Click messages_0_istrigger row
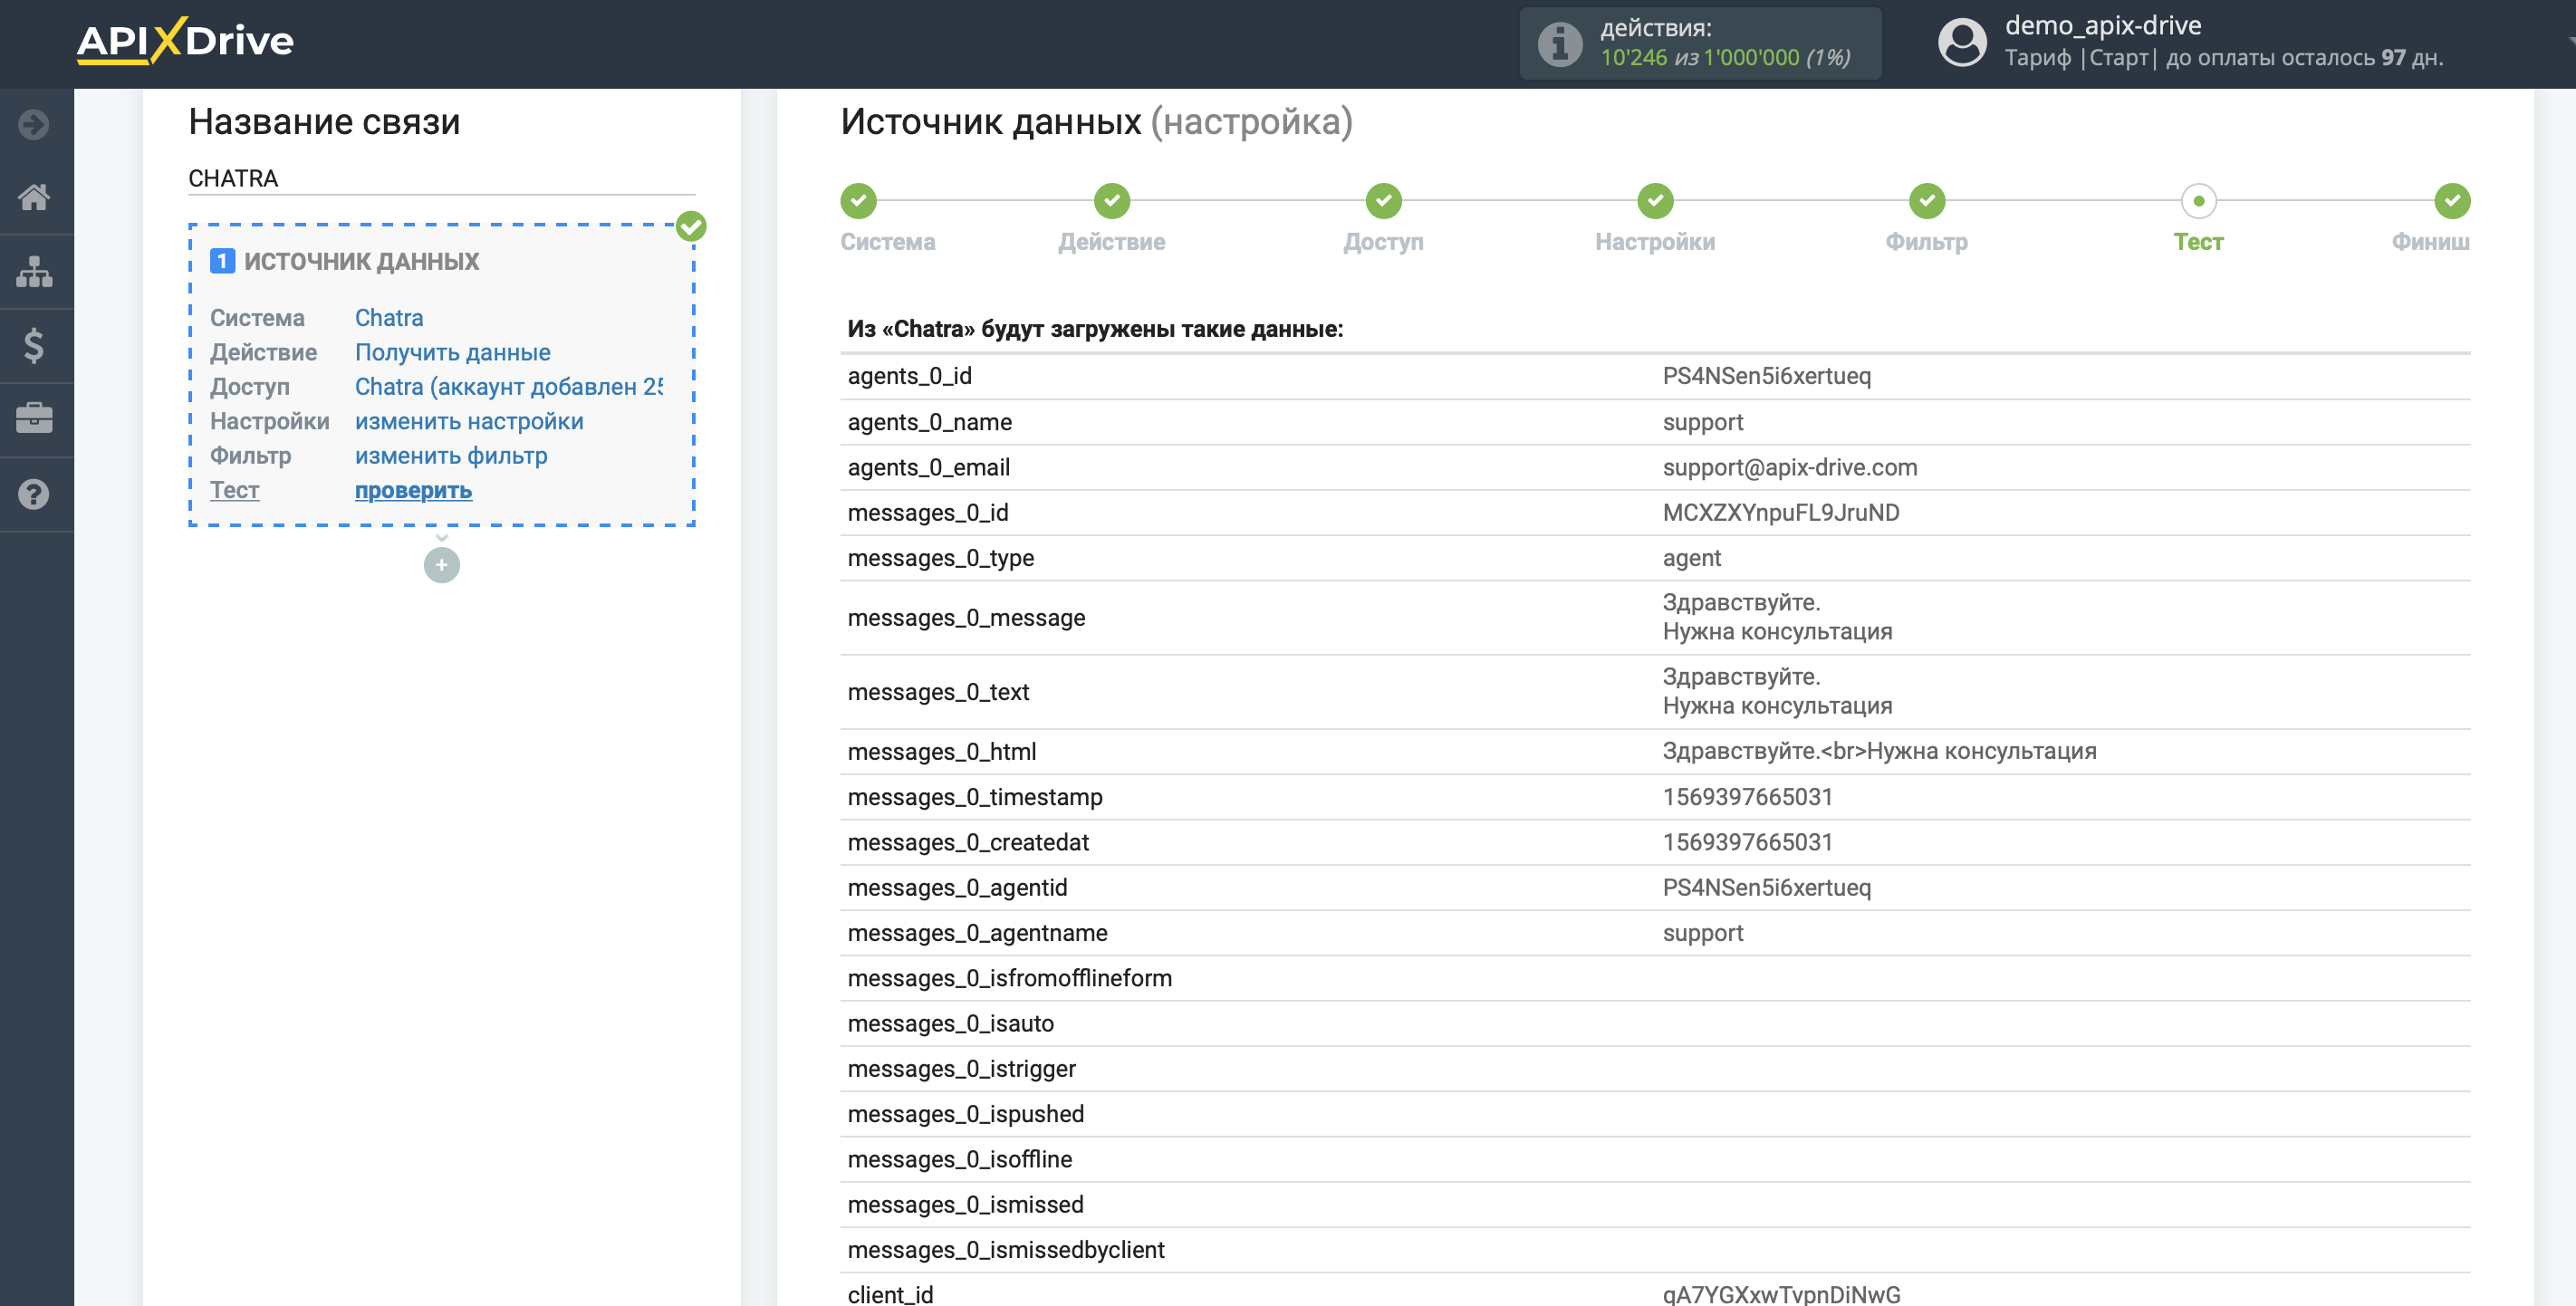 1655,1069
